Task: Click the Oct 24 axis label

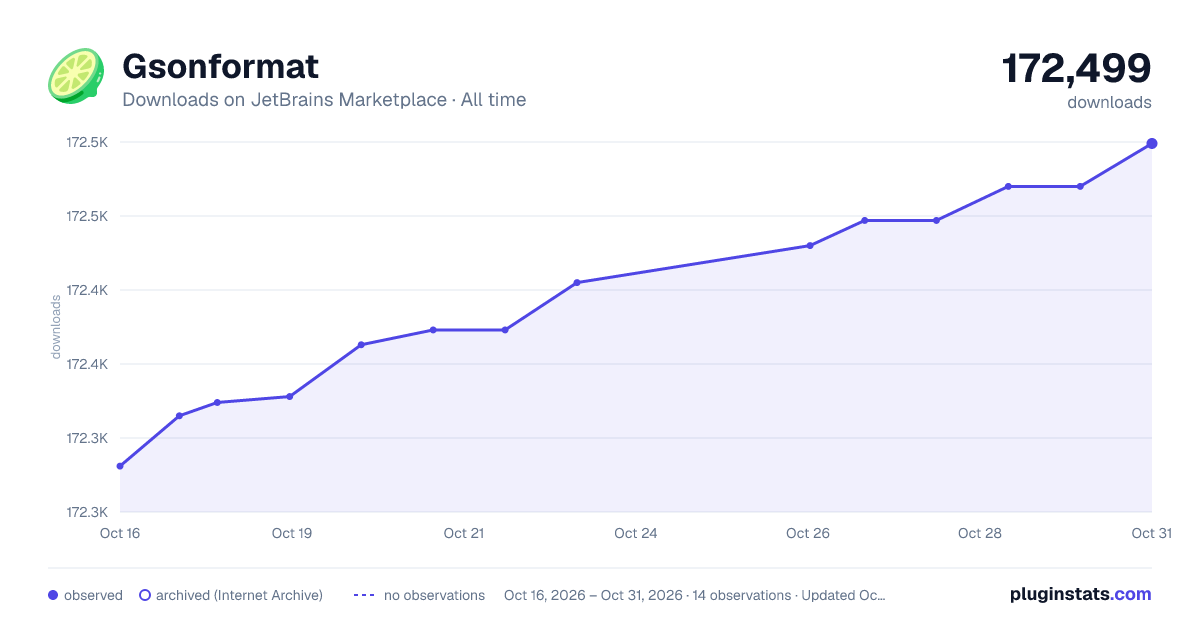Action: click(x=636, y=533)
